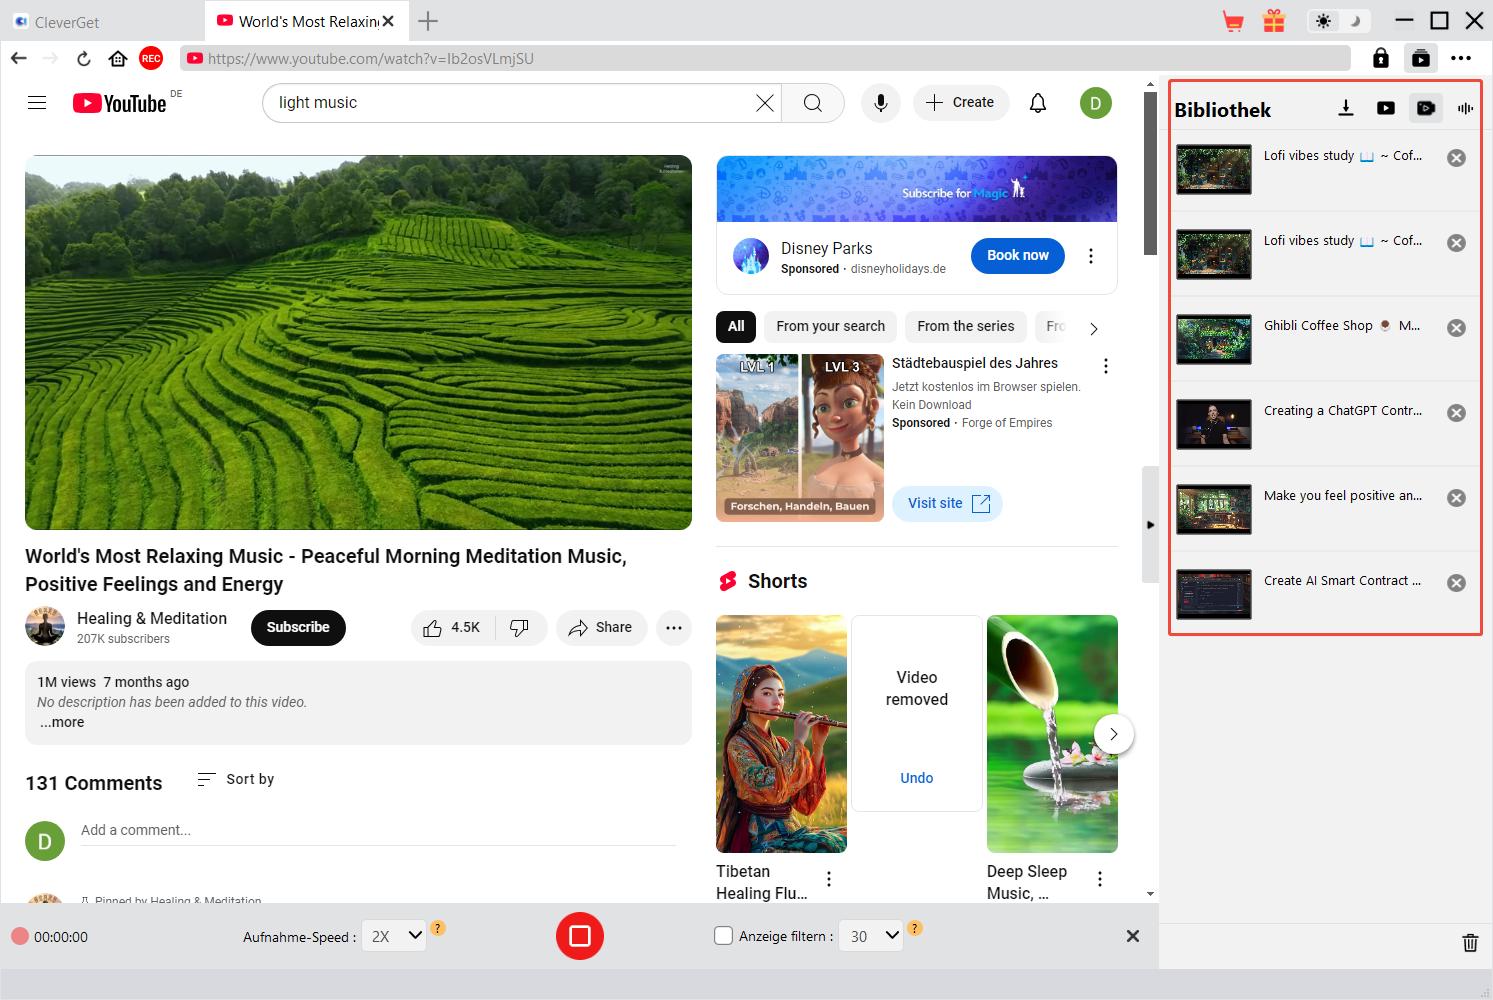This screenshot has height=1000, width=1493.
Task: Toggle the light/dark theme switch
Action: (1336, 21)
